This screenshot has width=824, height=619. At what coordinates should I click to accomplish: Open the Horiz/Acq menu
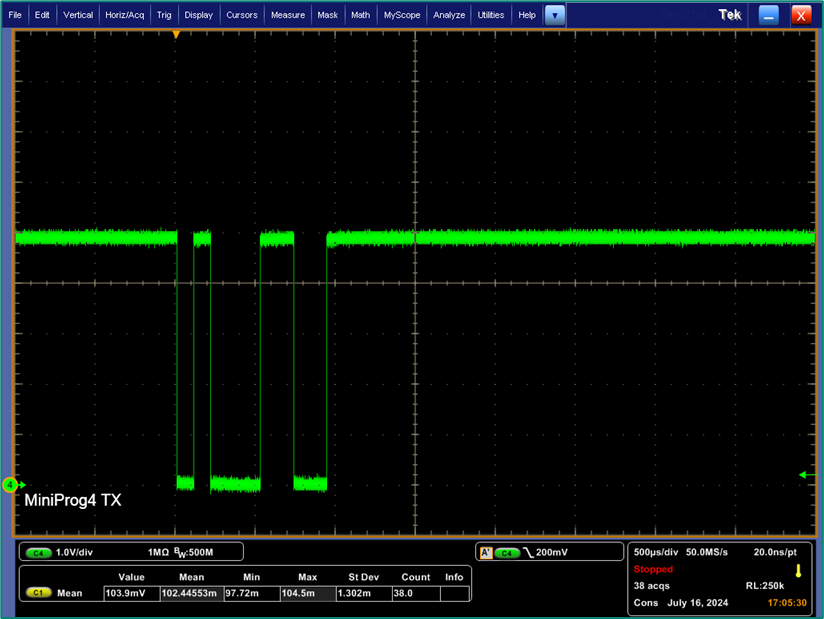124,14
